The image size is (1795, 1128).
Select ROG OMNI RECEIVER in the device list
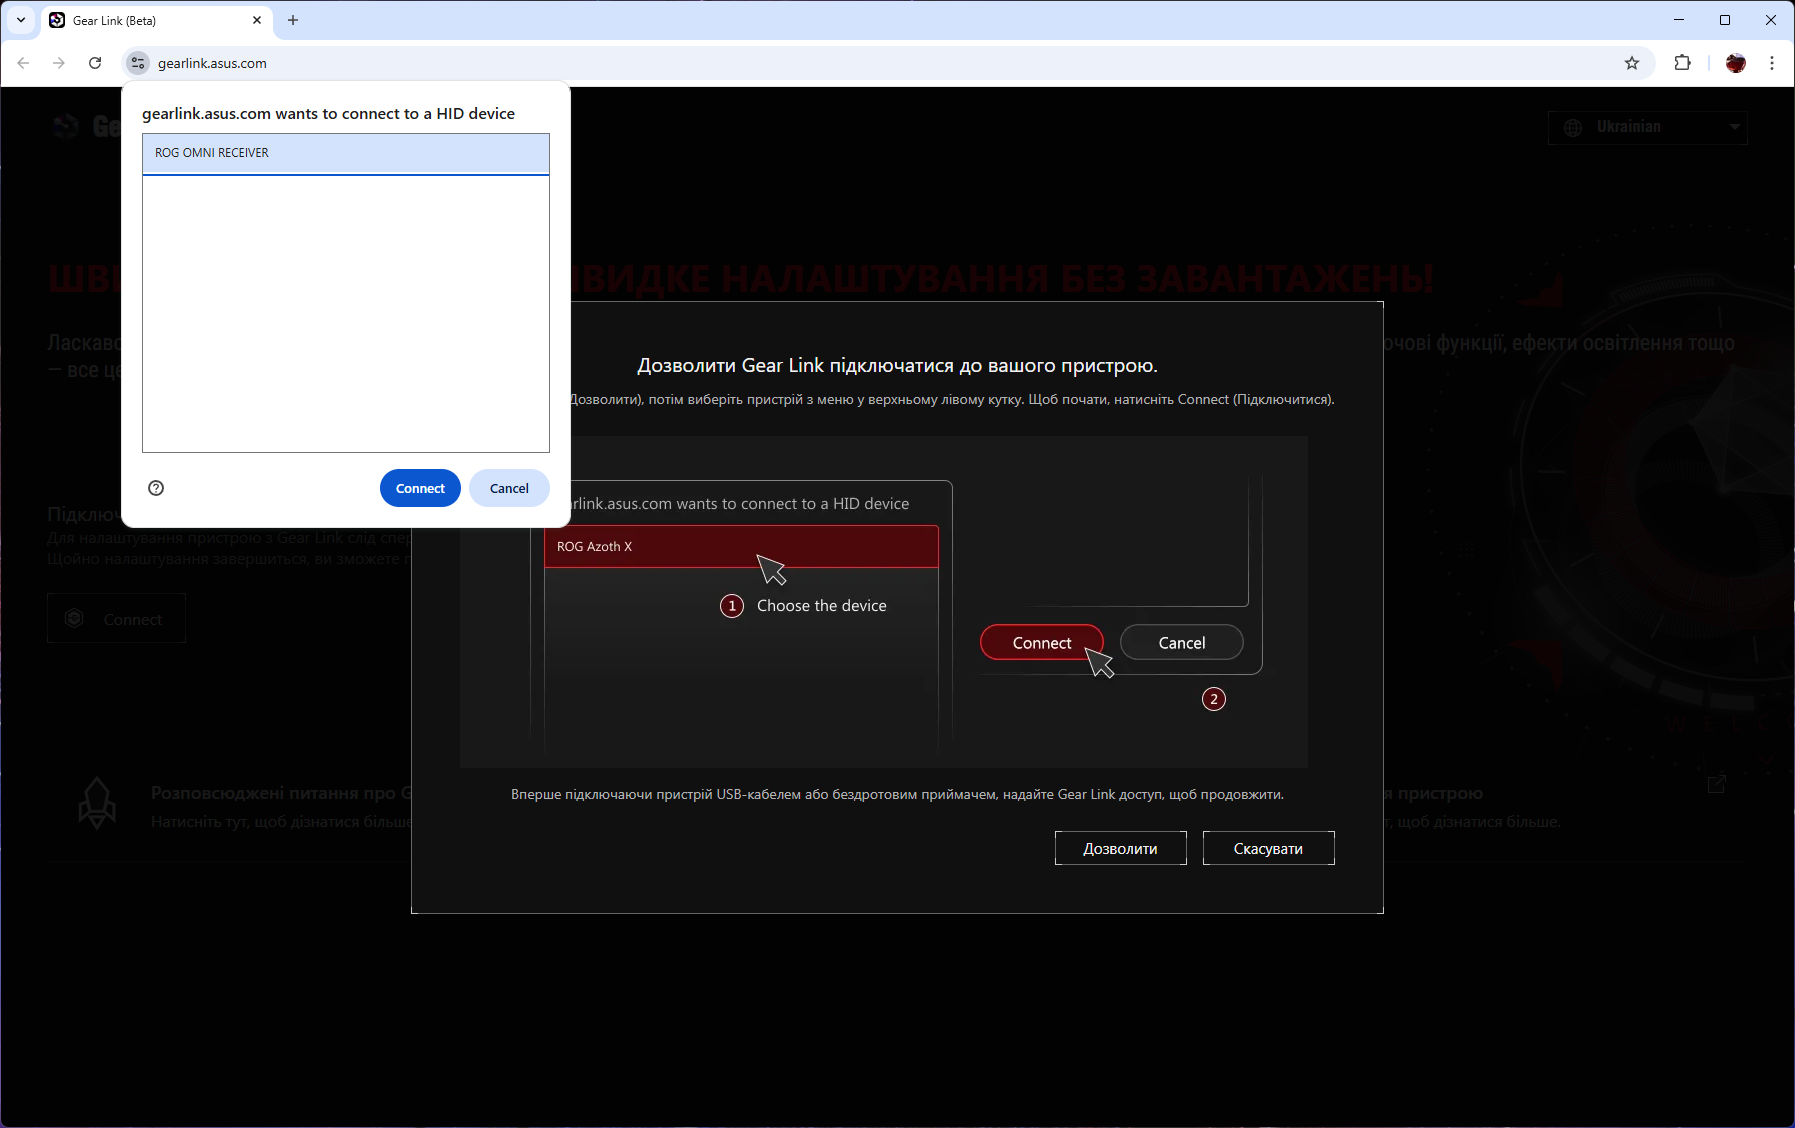(346, 153)
